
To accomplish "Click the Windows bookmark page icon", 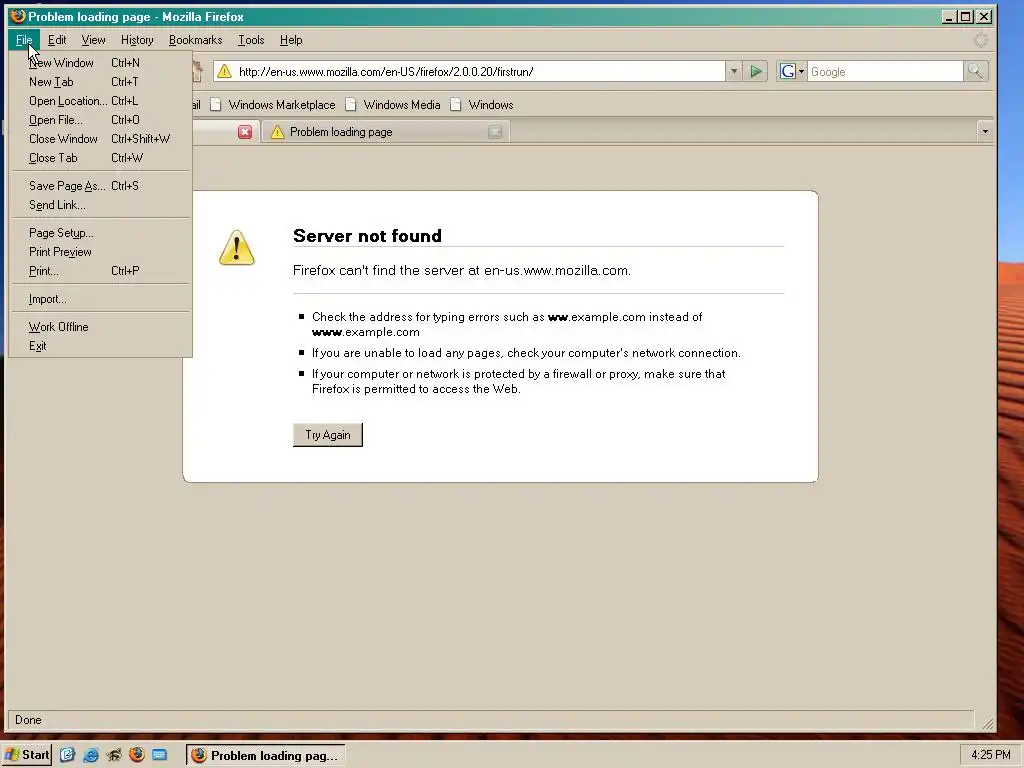I will click(x=456, y=105).
